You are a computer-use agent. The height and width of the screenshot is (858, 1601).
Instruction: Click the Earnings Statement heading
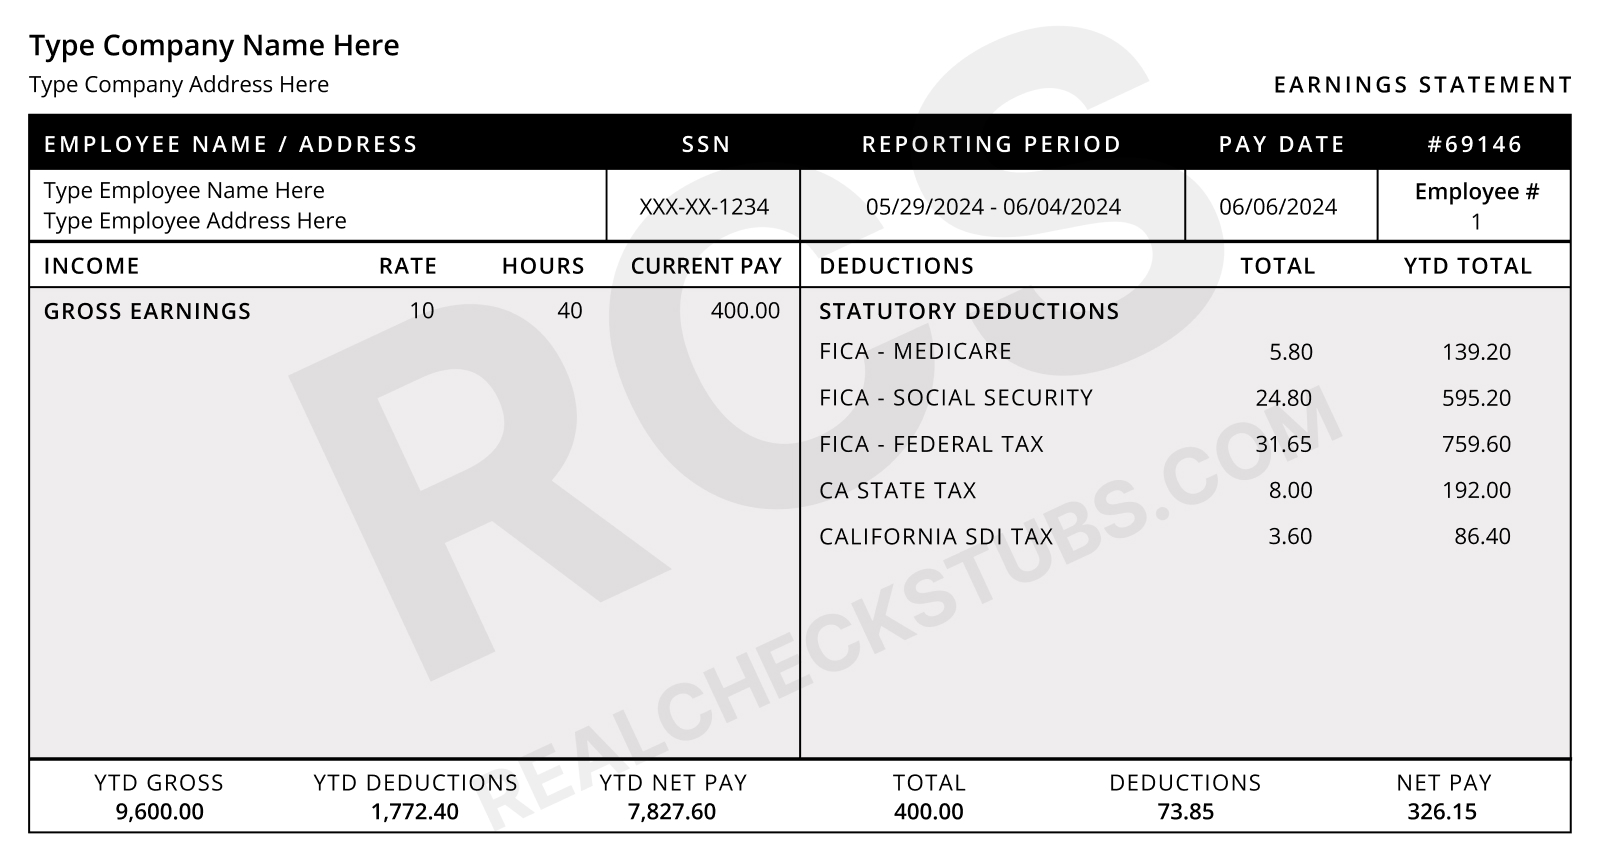1423,86
